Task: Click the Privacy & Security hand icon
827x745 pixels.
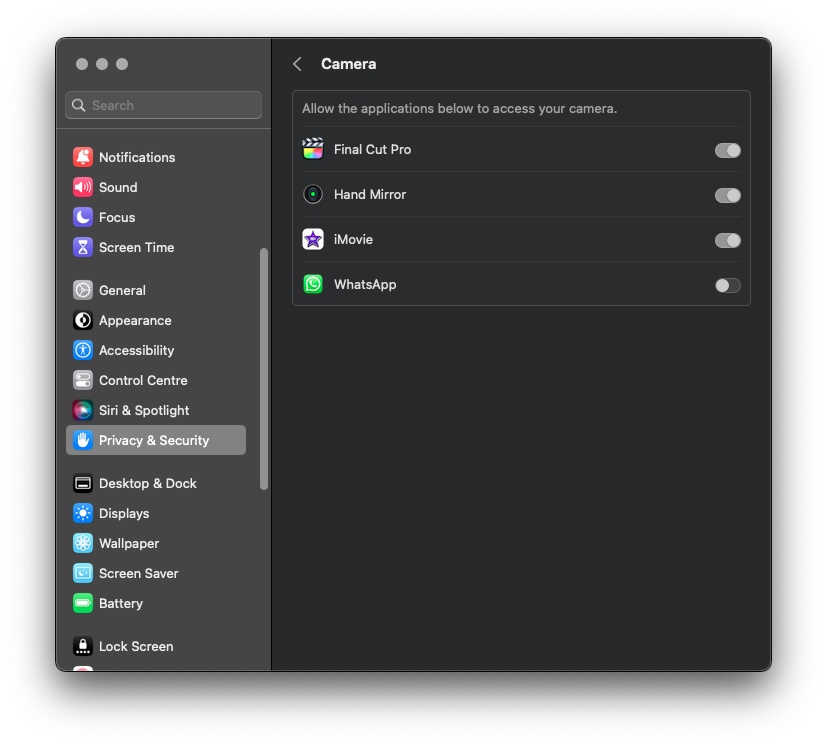Action: (x=83, y=440)
